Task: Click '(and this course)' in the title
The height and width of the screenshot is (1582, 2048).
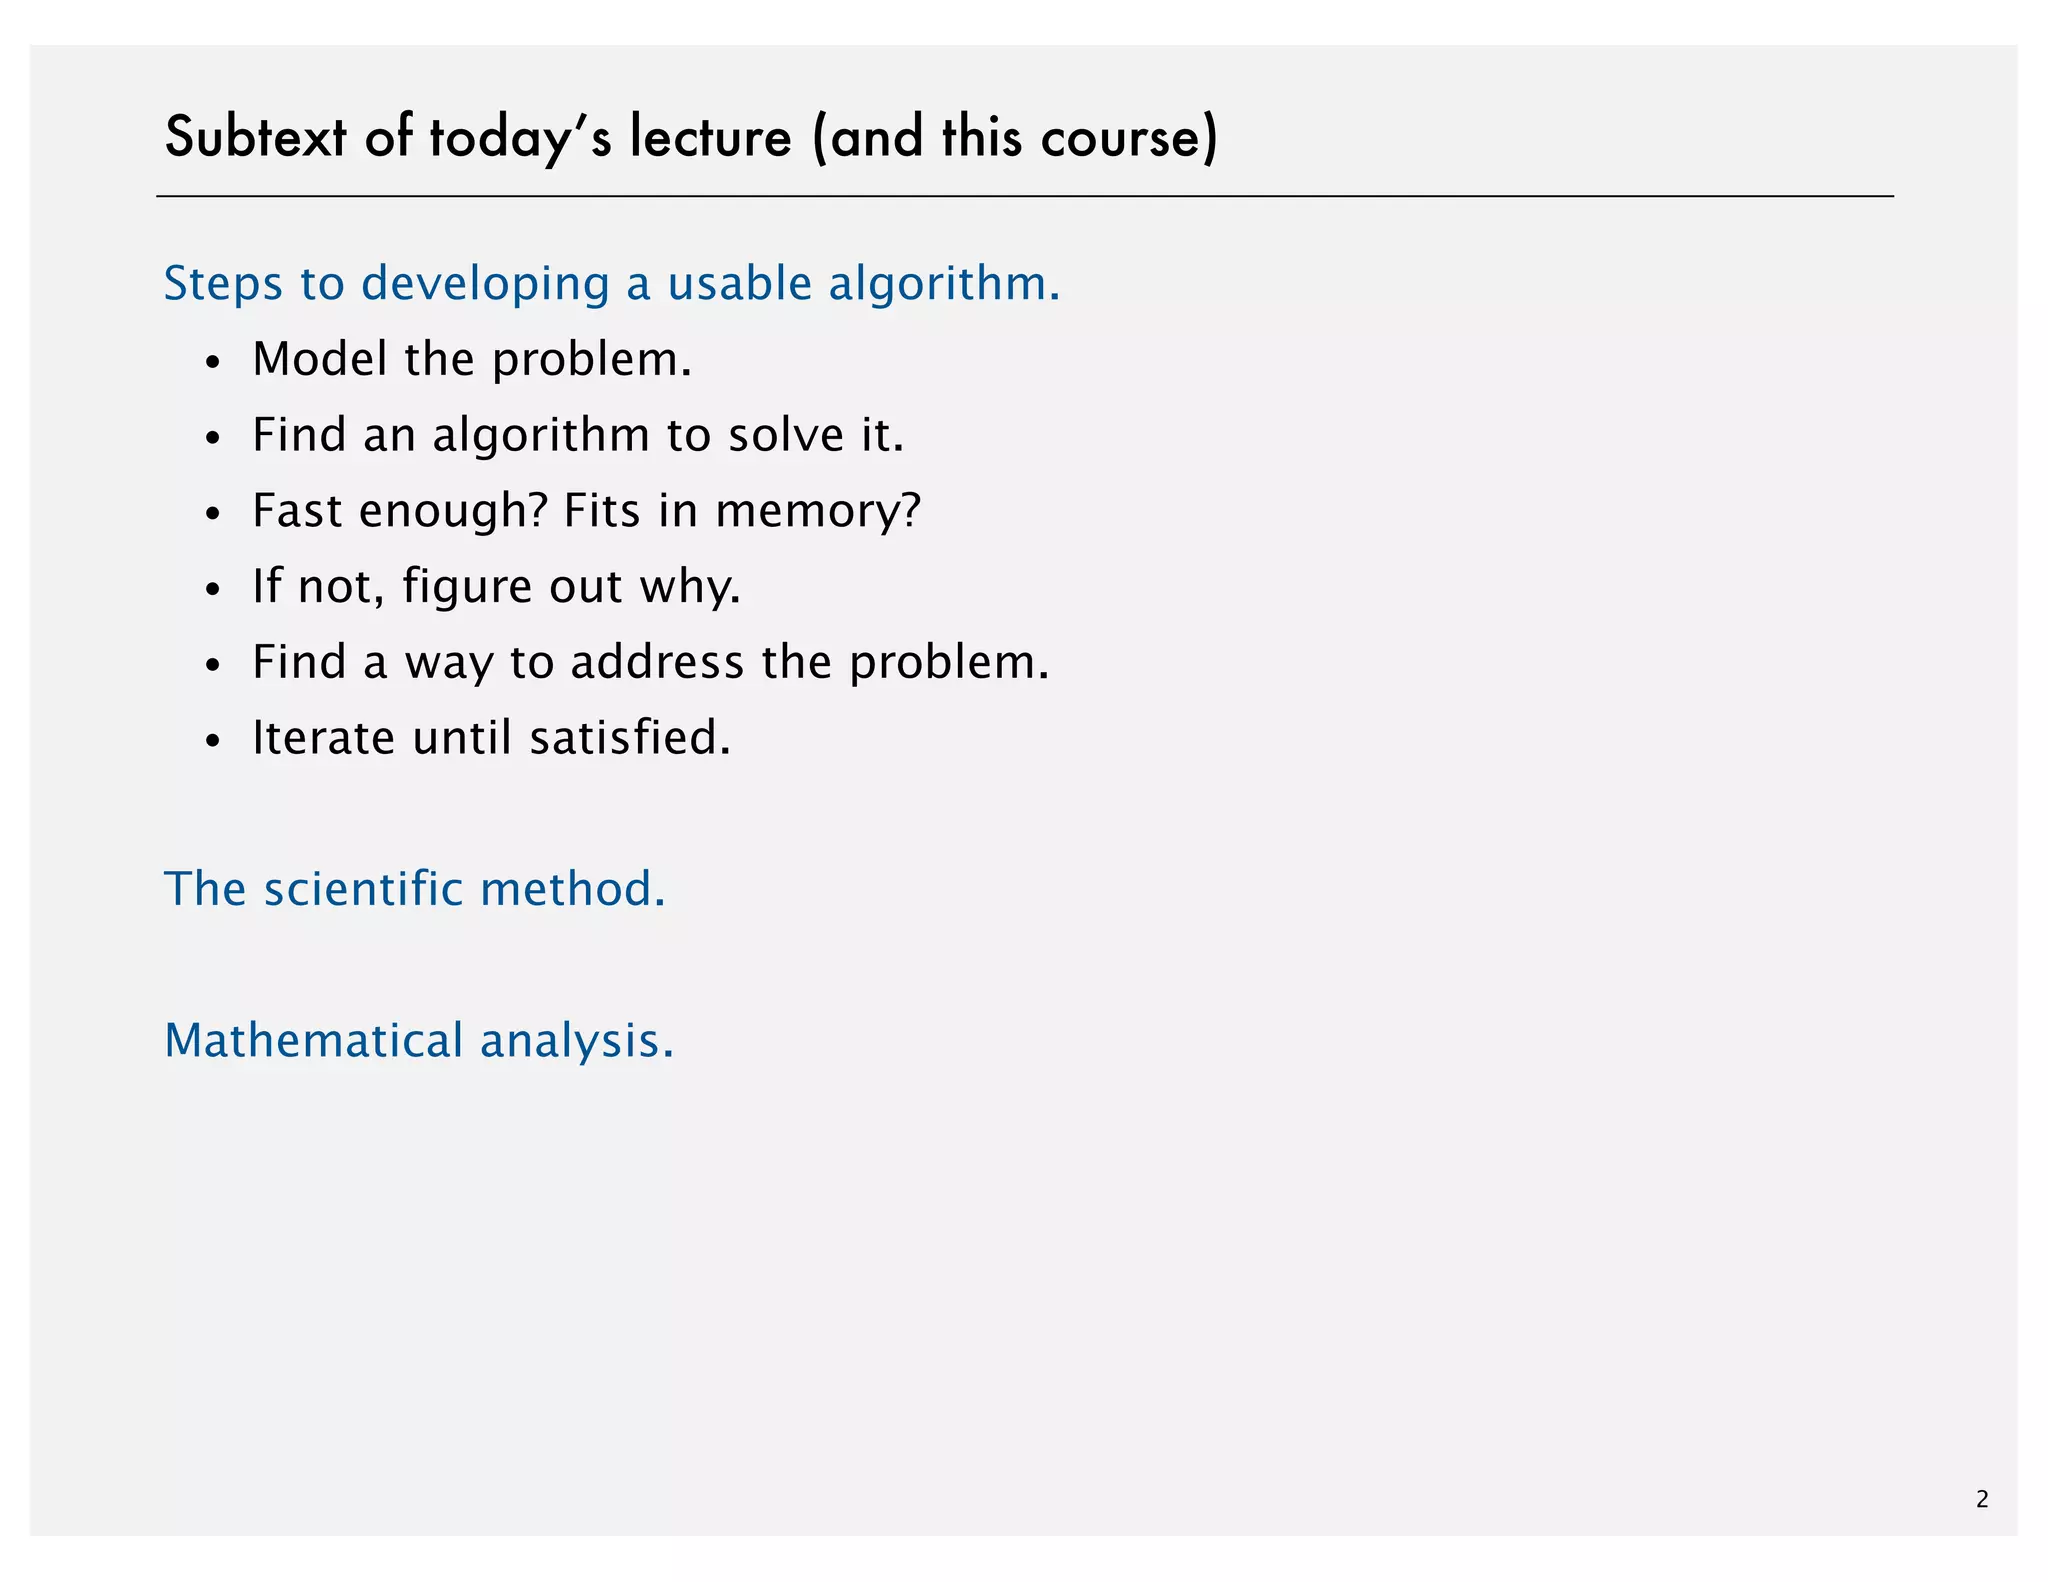Action: tap(1015, 137)
